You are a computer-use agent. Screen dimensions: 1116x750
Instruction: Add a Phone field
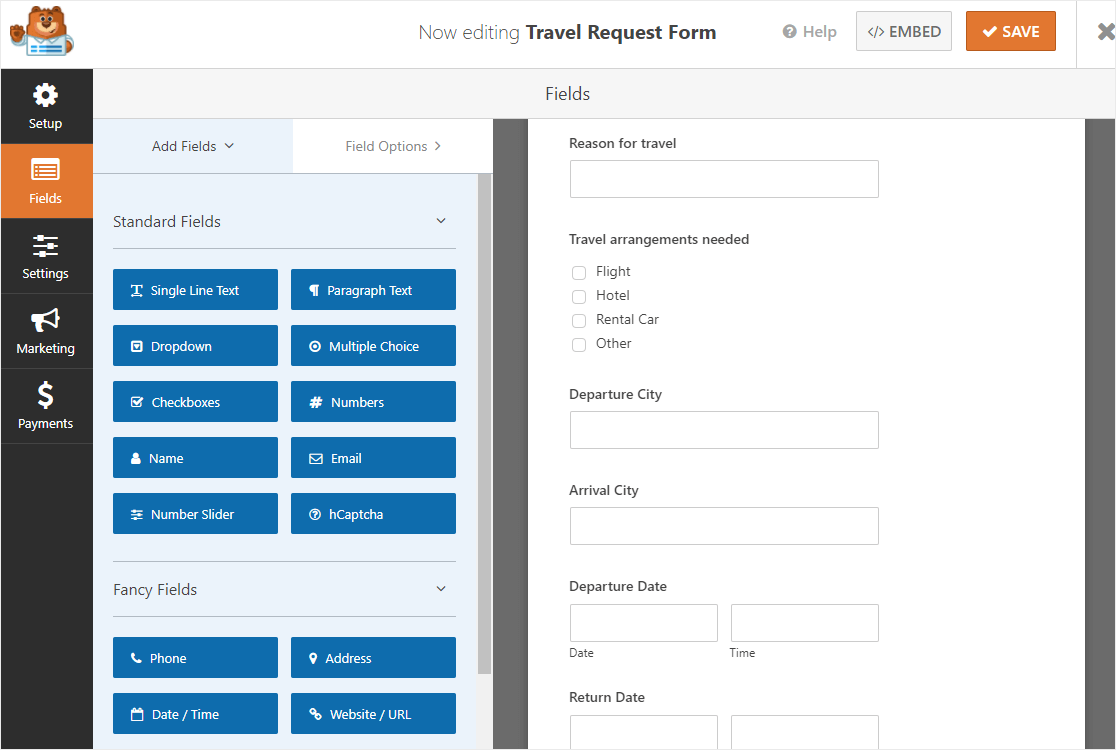195,657
